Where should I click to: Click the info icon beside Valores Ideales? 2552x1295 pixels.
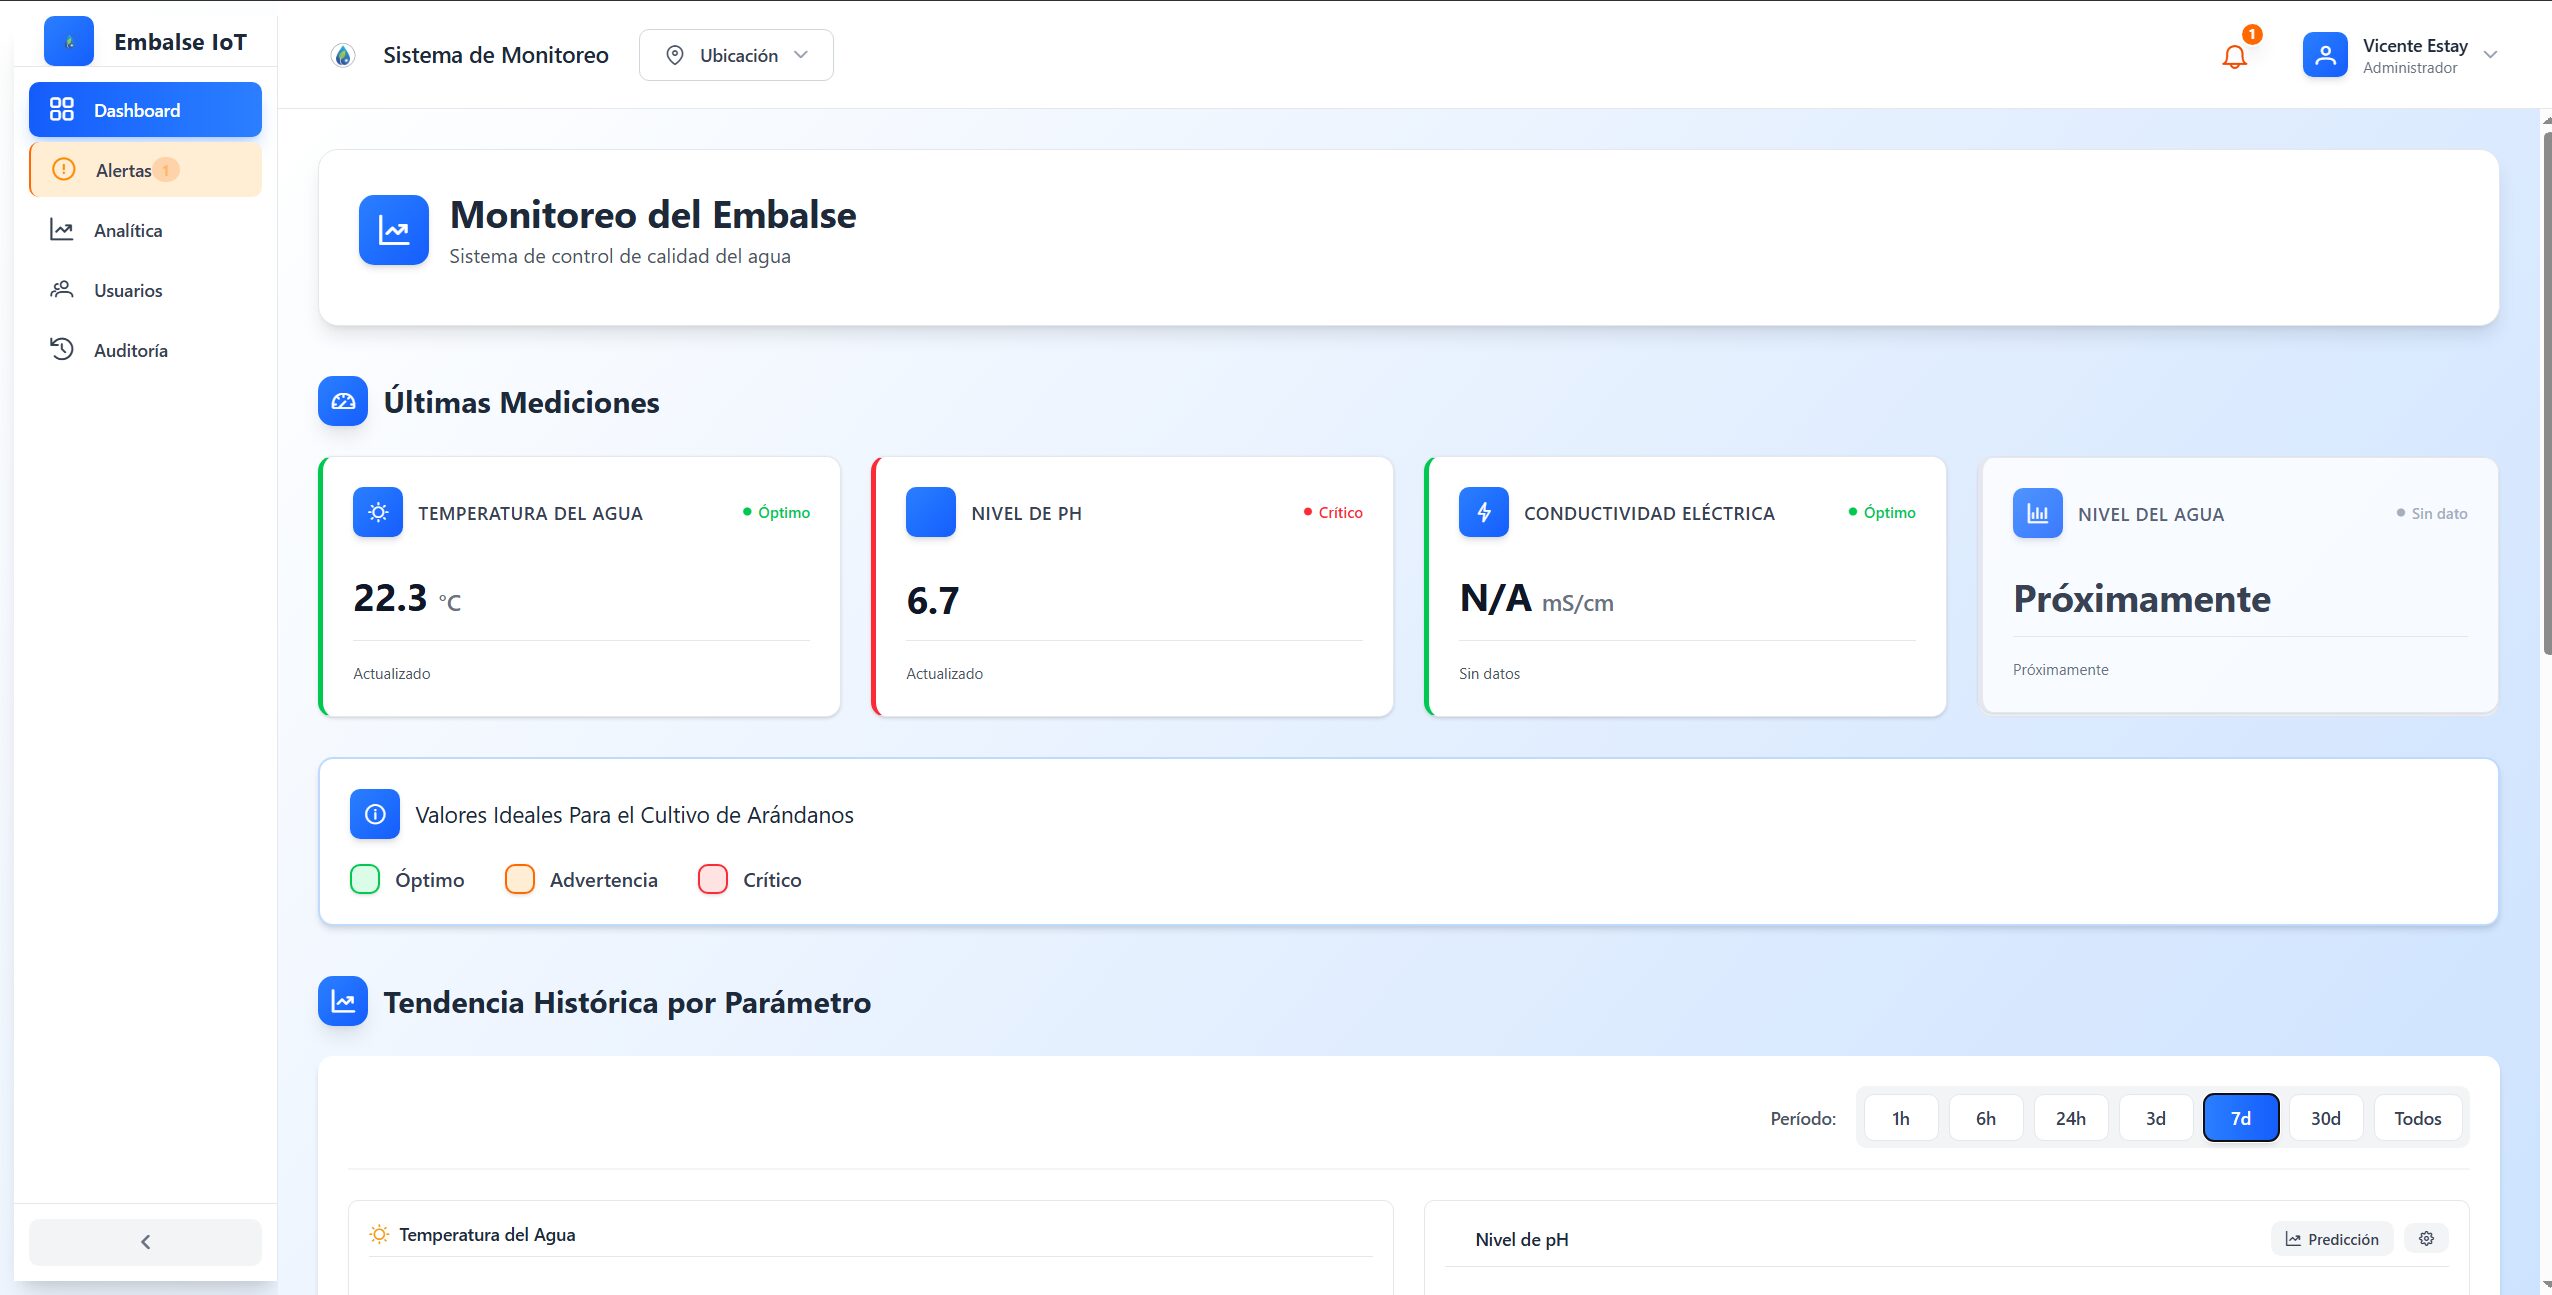coord(375,814)
